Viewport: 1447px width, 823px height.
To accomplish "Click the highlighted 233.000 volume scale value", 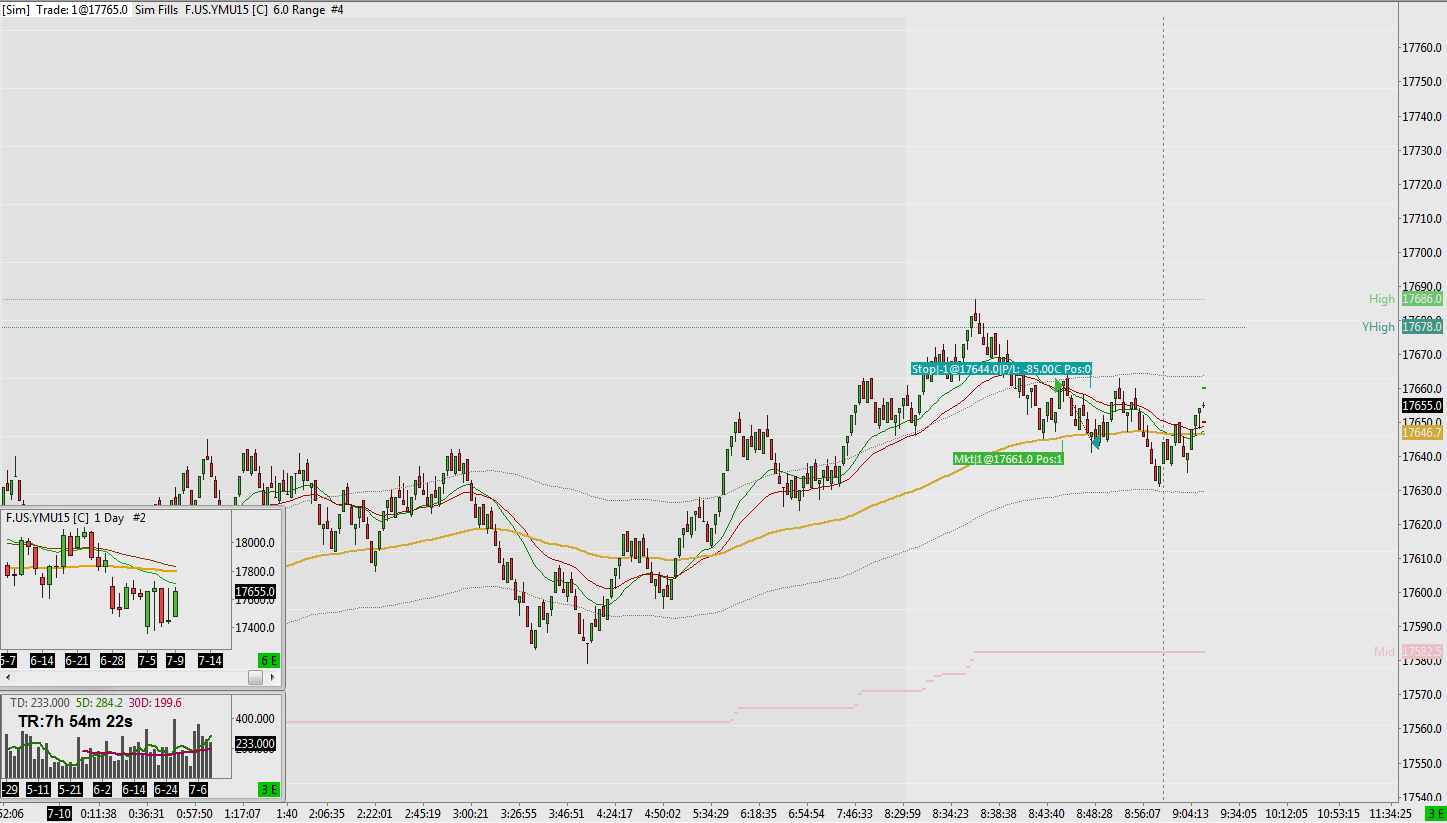I will click(255, 744).
